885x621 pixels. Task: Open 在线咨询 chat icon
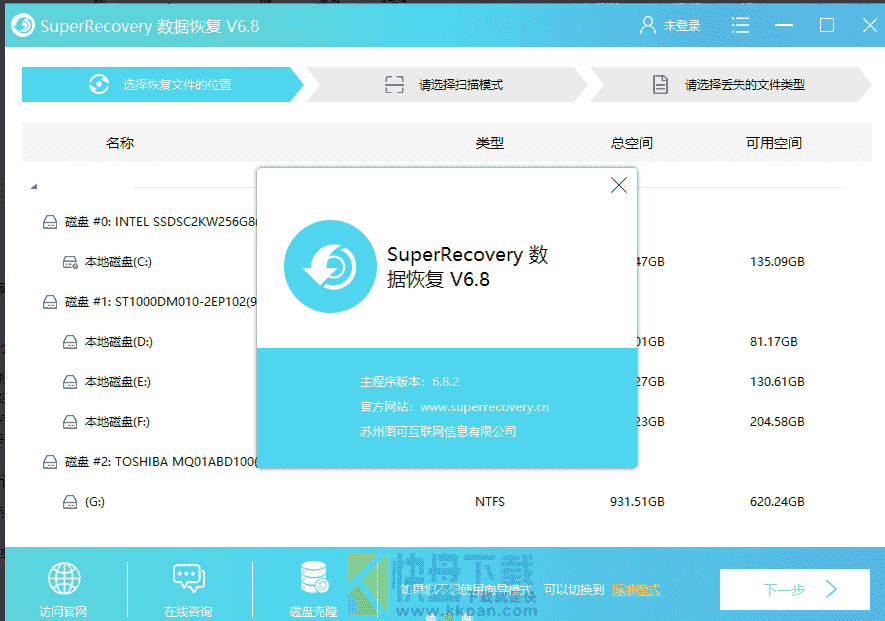[x=189, y=578]
